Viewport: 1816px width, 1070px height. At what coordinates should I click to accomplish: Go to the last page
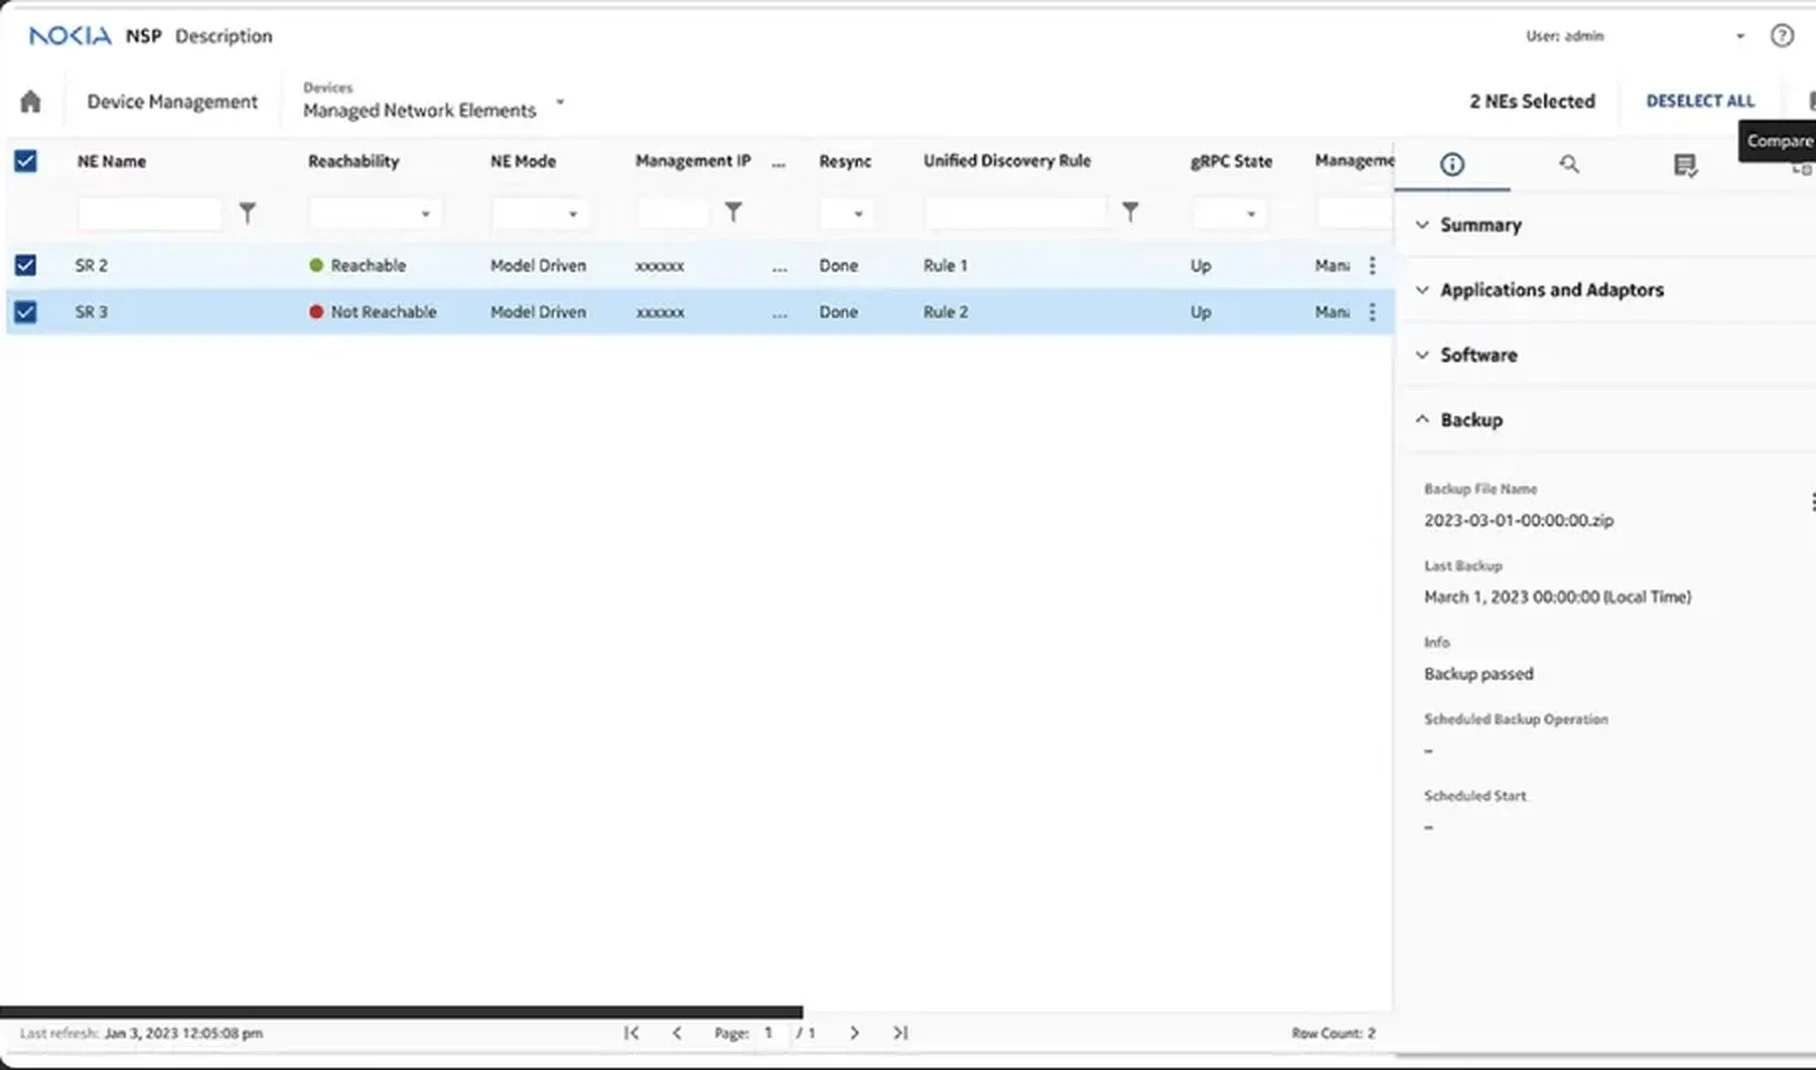pos(900,1033)
